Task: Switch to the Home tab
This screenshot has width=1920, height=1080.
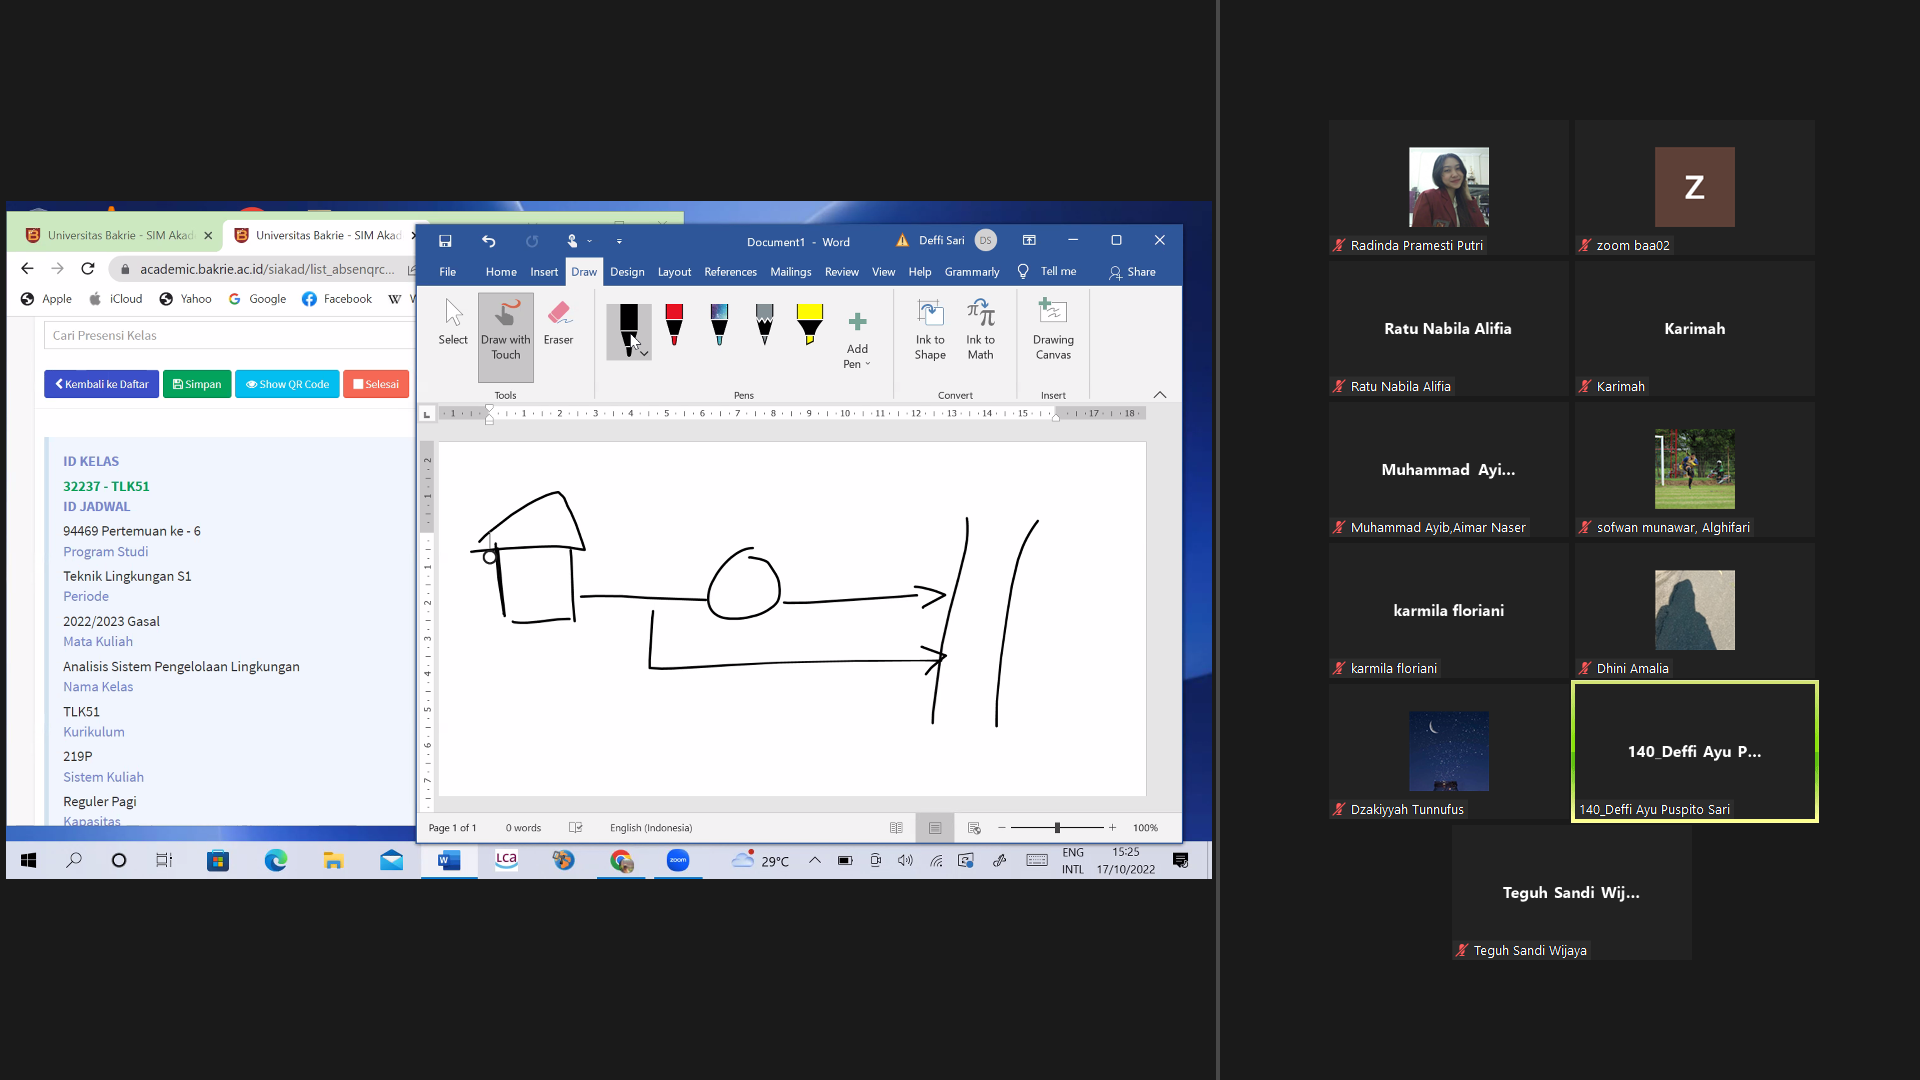Action: click(x=501, y=272)
